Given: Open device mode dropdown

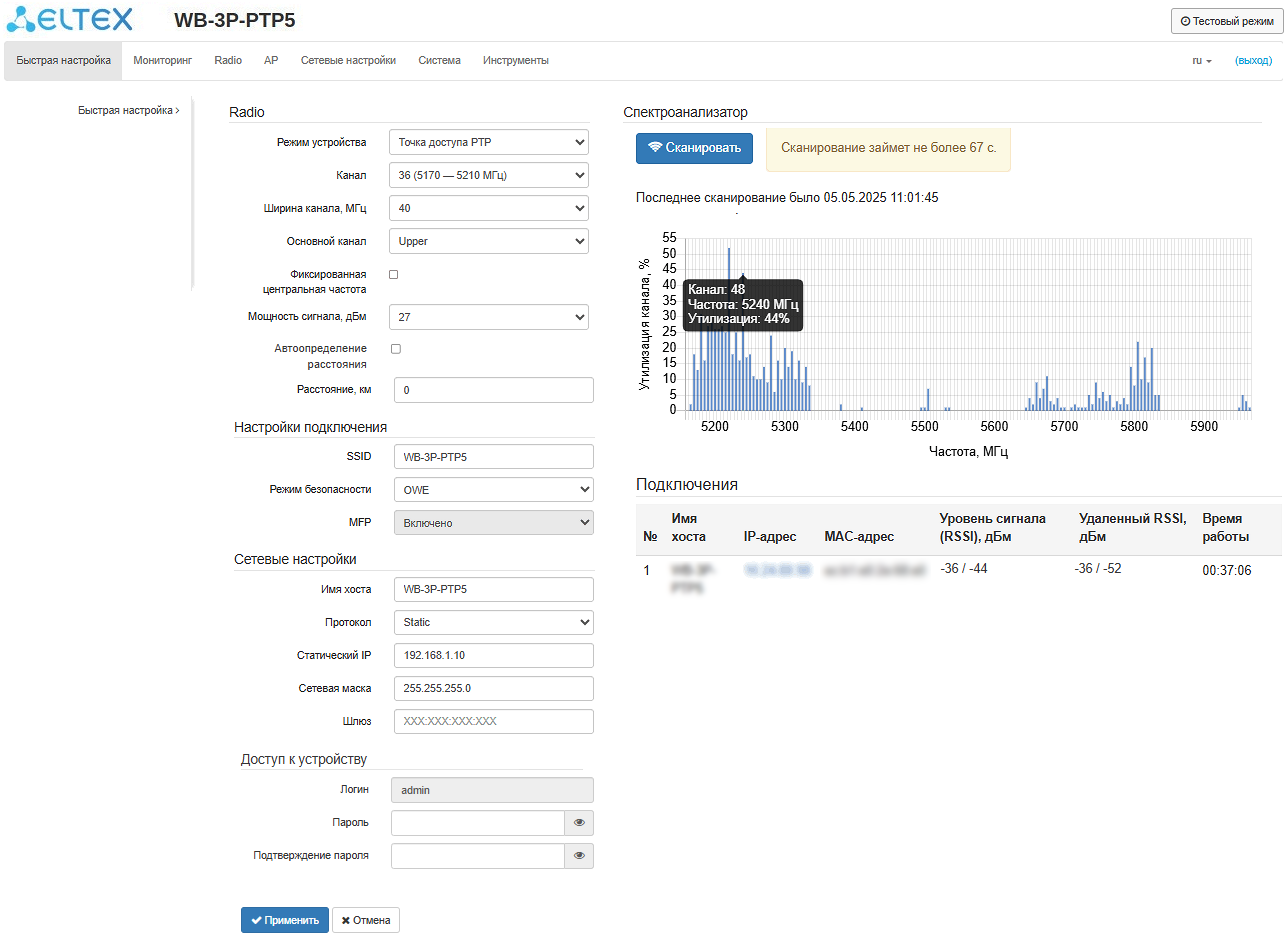Looking at the screenshot, I should pyautogui.click(x=488, y=142).
